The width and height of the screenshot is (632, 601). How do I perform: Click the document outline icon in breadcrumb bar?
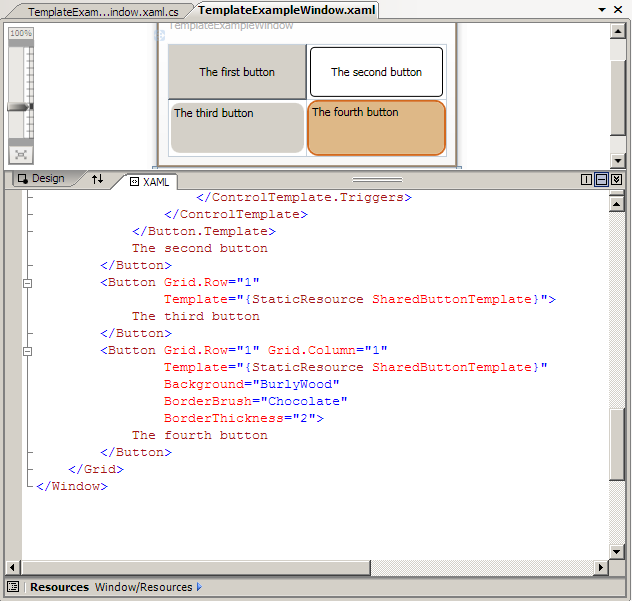click(x=13, y=587)
